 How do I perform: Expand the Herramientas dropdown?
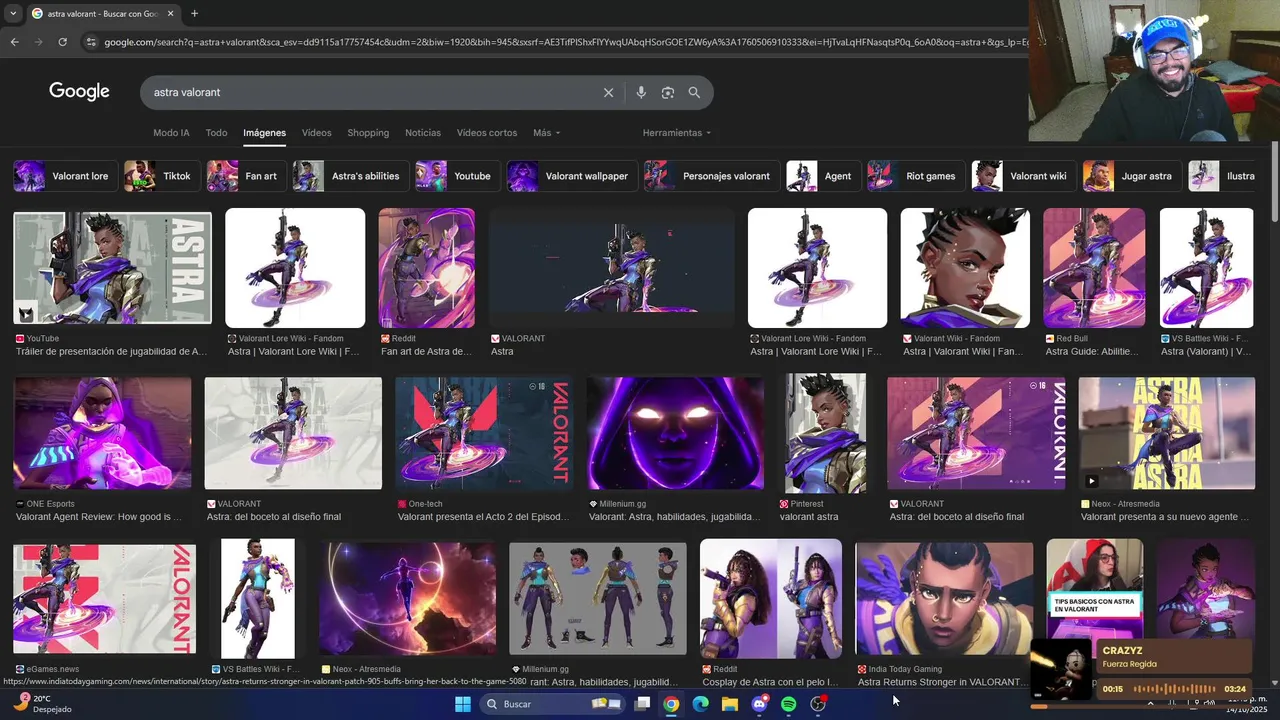pos(677,133)
